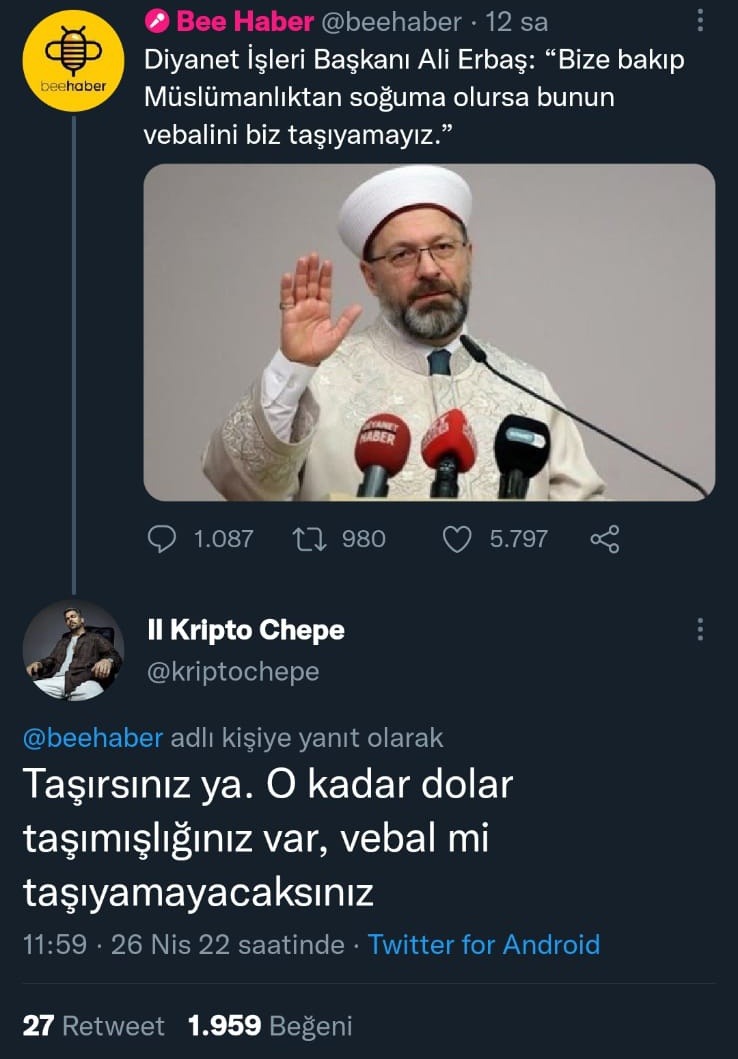Click the @beehaber mention in the reply
738x1059 pixels.
click(92, 738)
